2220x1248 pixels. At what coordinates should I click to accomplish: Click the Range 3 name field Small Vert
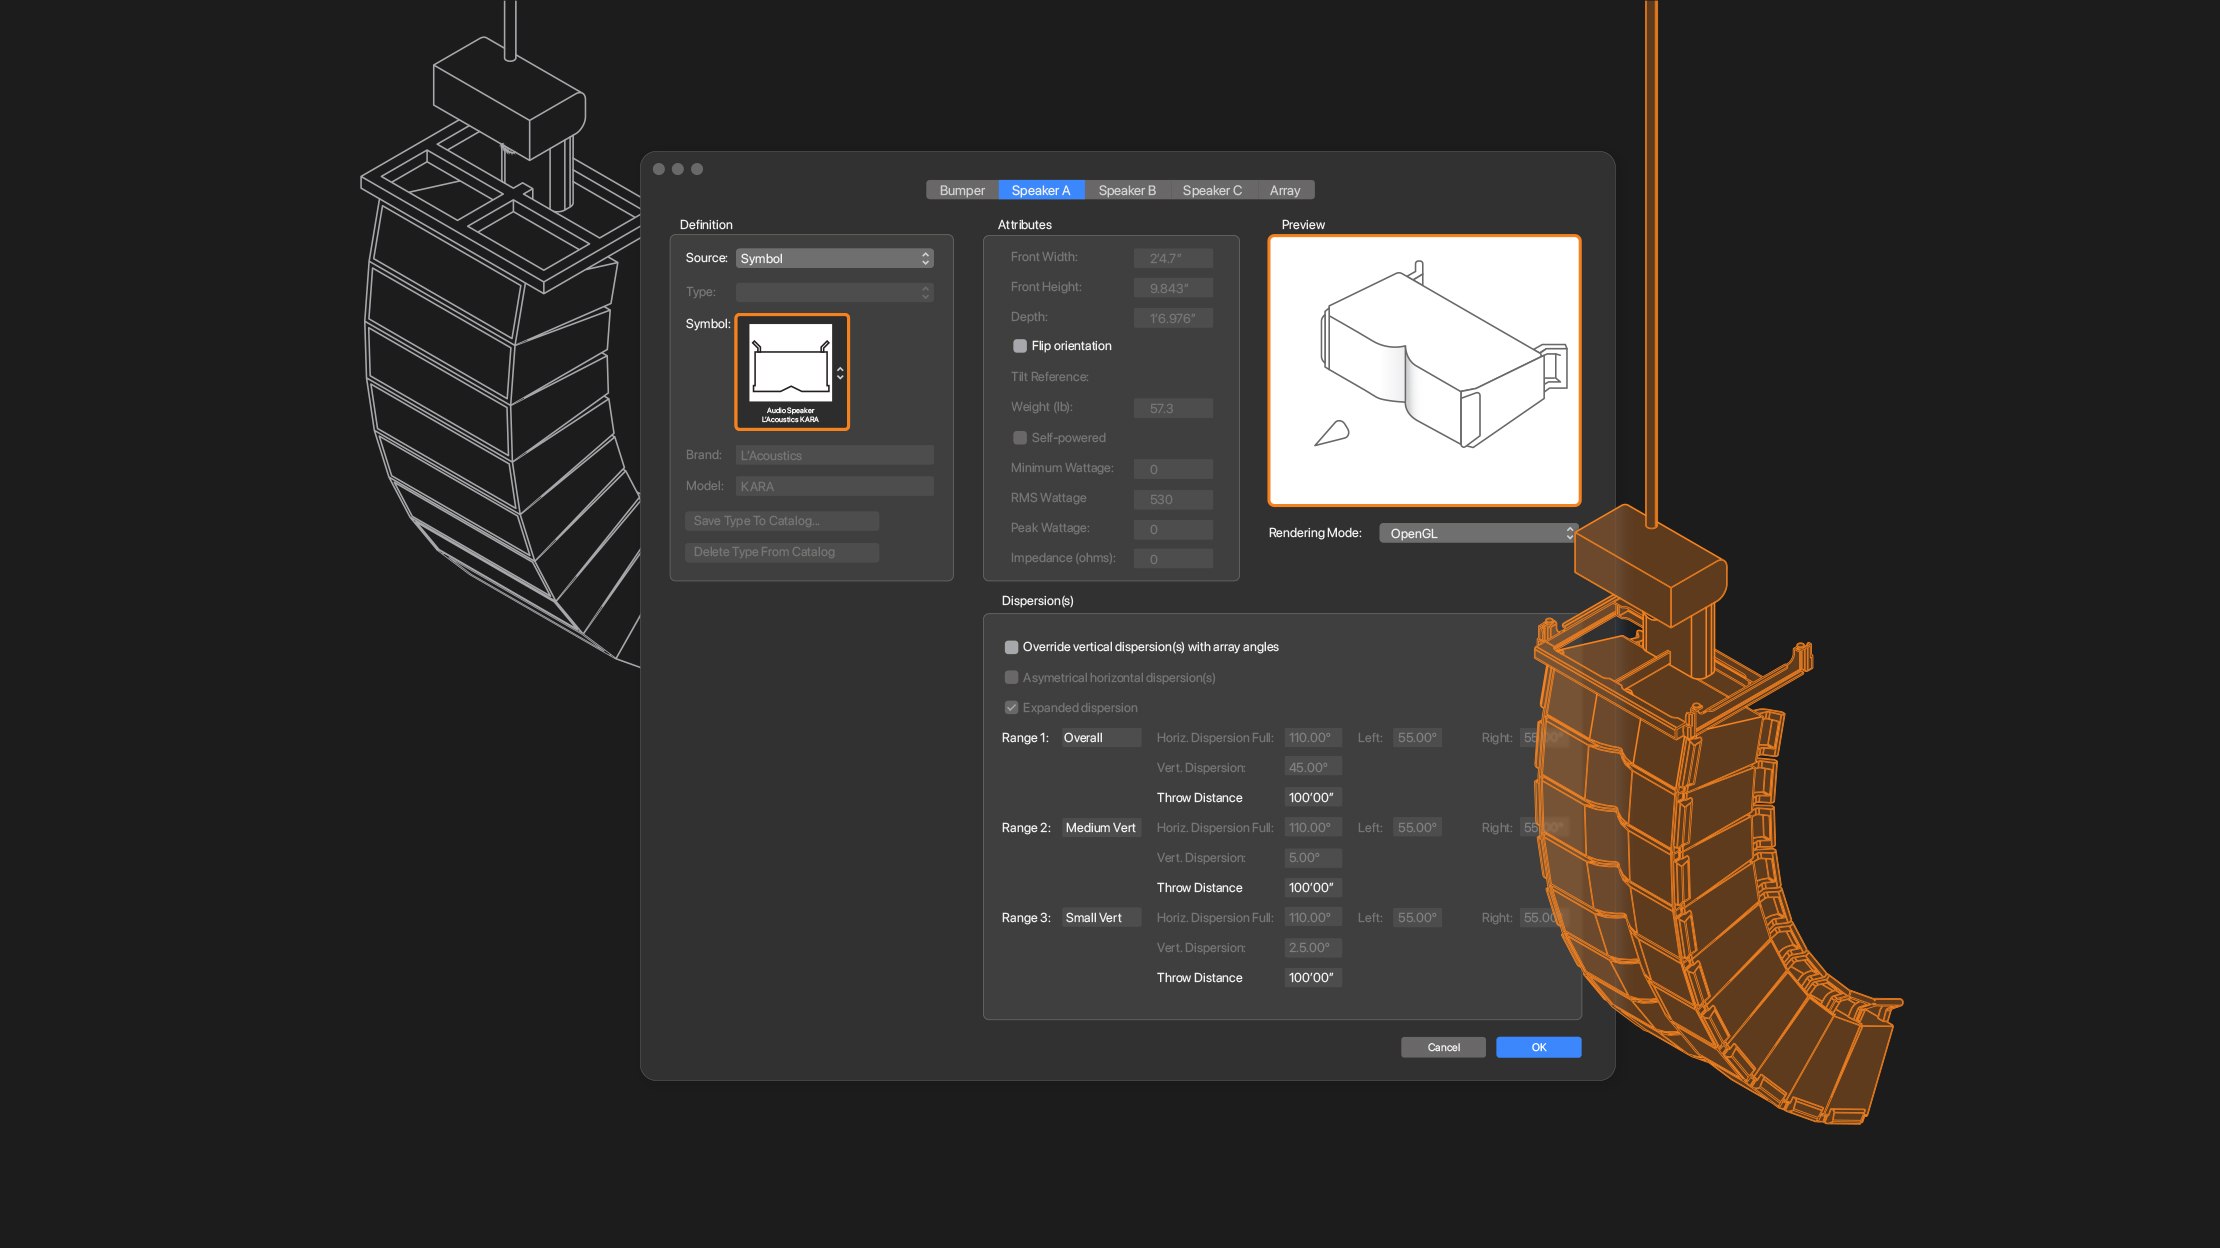pyautogui.click(x=1101, y=917)
